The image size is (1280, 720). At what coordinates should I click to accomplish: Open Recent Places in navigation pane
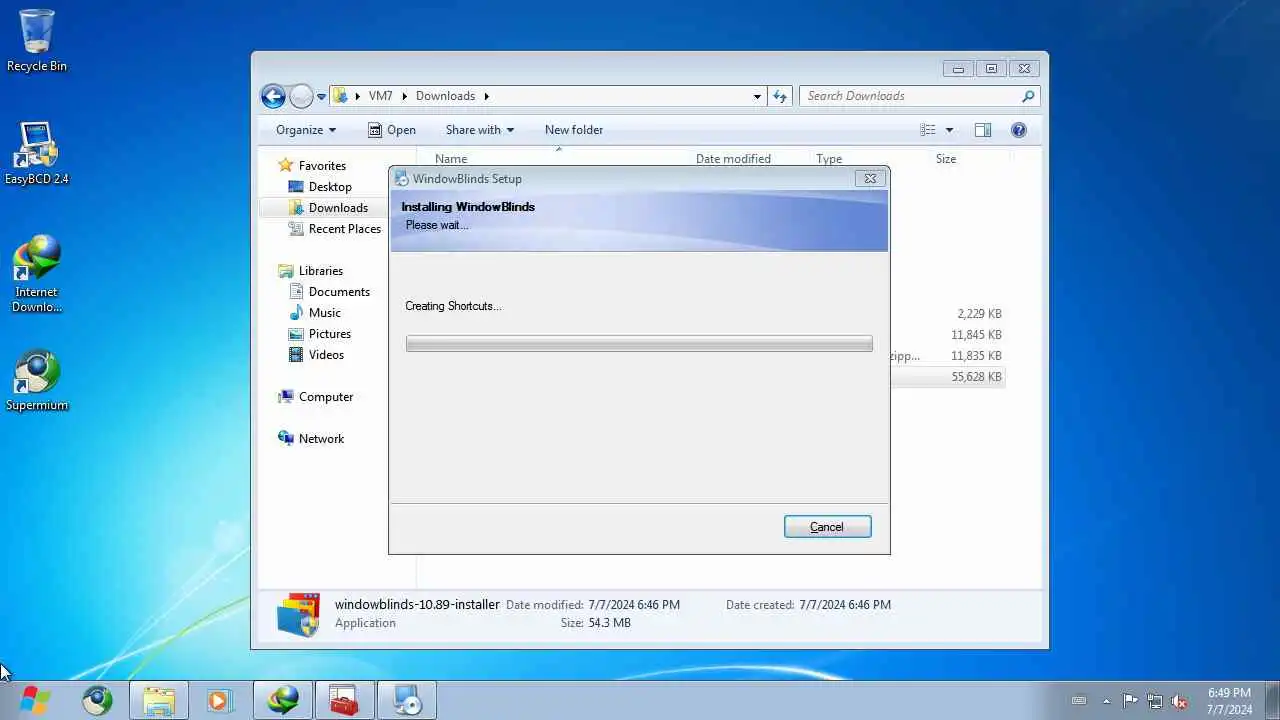click(x=345, y=229)
